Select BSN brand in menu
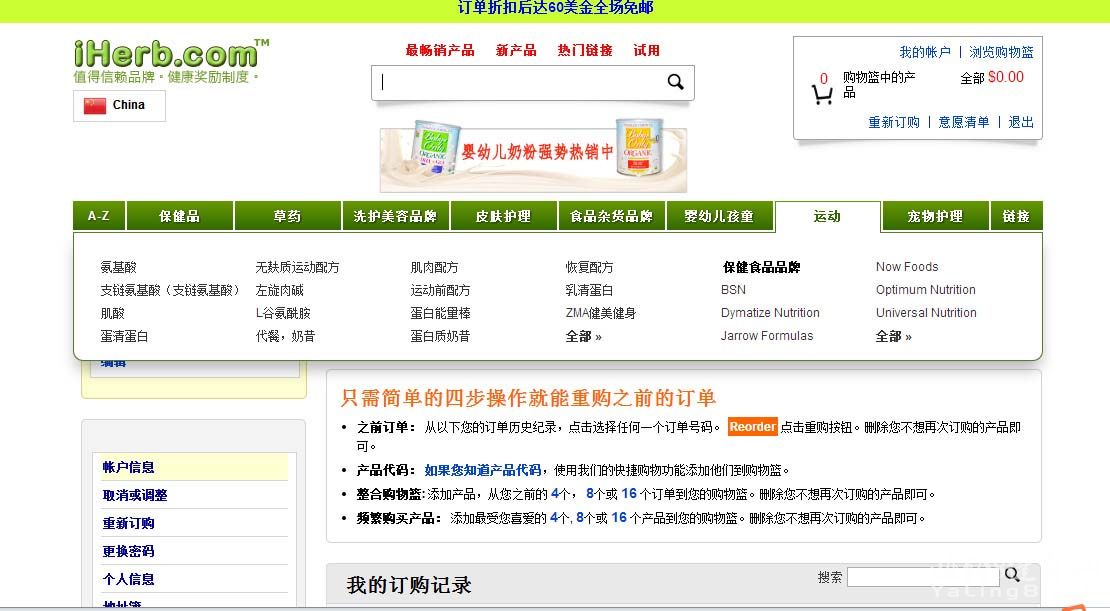Screen dimensions: 1110x611 [733, 290]
